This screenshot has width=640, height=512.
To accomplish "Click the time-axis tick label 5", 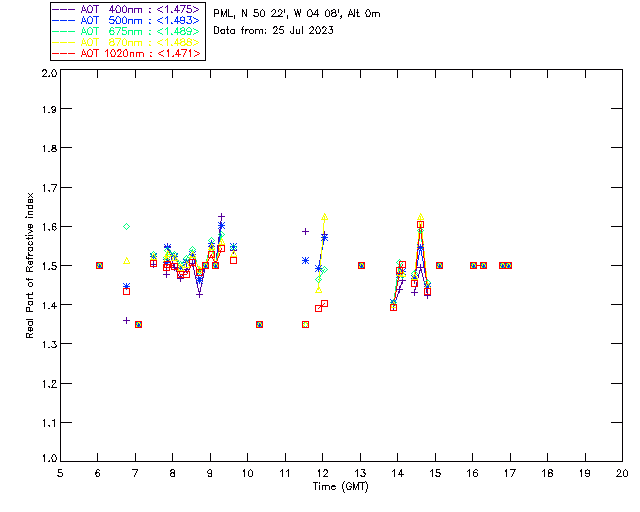I will pyautogui.click(x=60, y=473).
